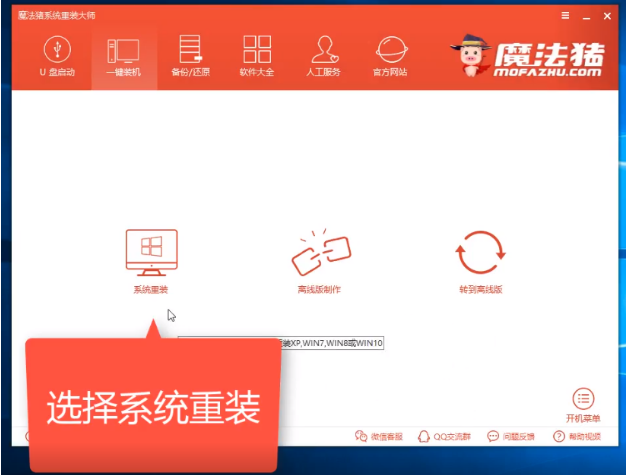Open the hamburger menu in title bar

tap(565, 16)
